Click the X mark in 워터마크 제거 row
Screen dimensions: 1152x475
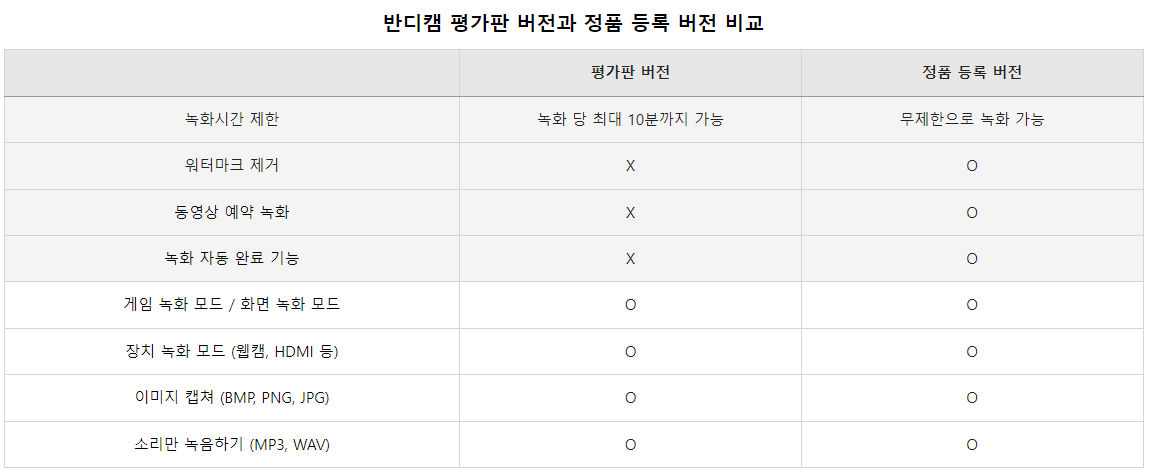pos(630,166)
